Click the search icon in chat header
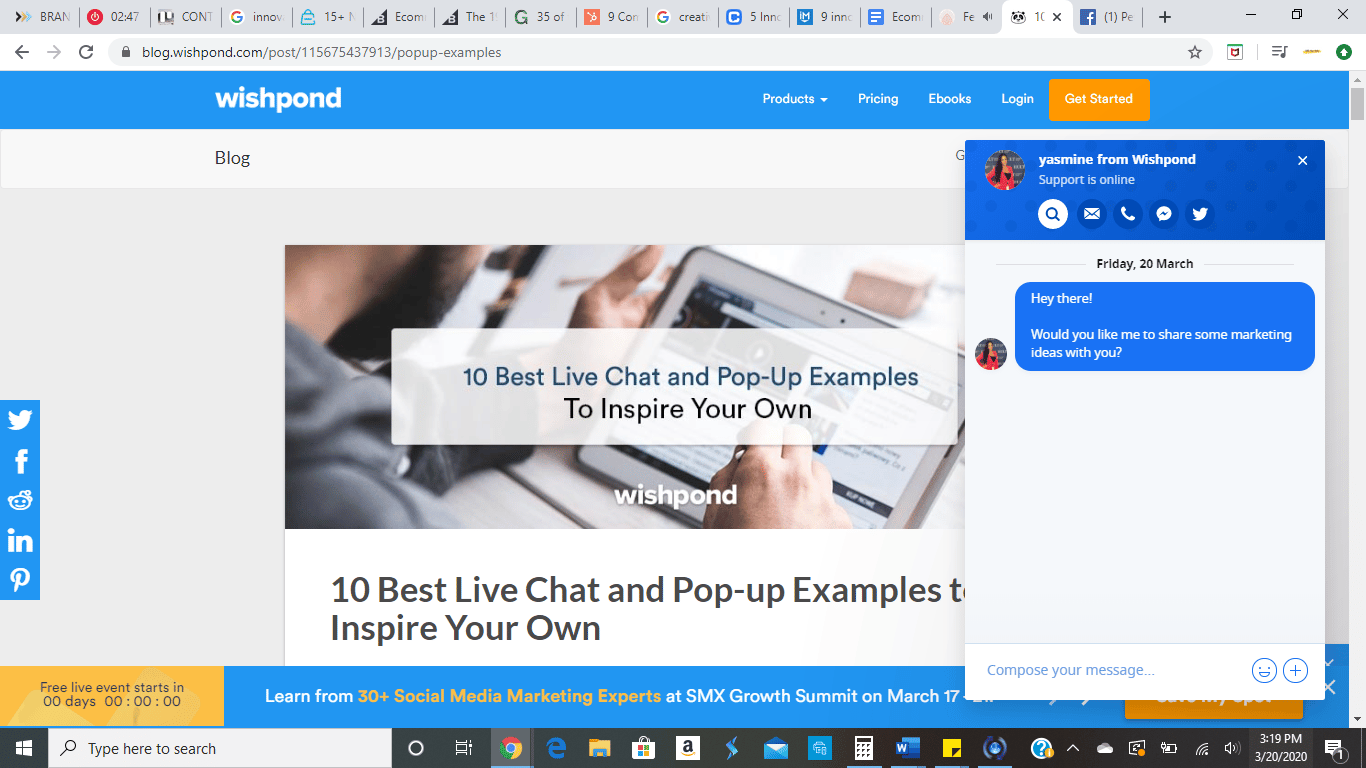The height and width of the screenshot is (768, 1366). tap(1053, 214)
